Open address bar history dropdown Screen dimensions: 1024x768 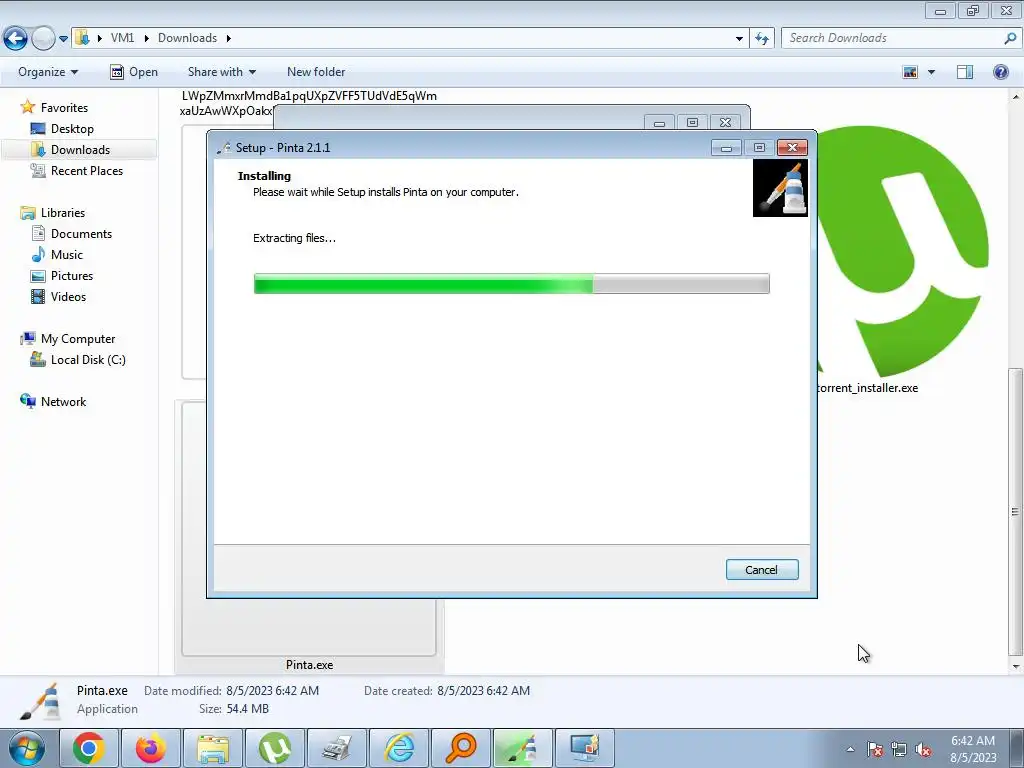coord(739,39)
